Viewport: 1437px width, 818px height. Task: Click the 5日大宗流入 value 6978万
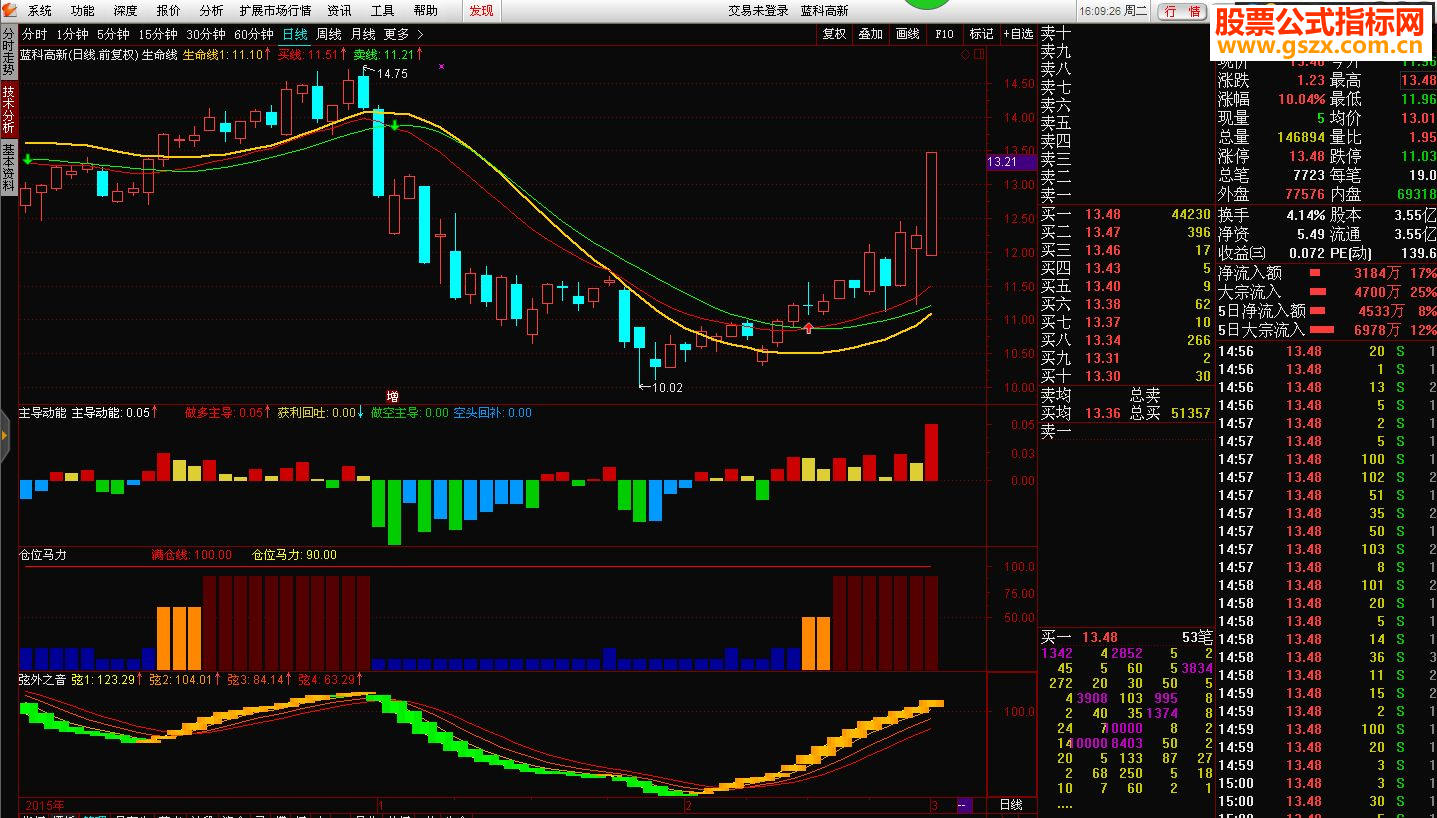(x=1377, y=330)
